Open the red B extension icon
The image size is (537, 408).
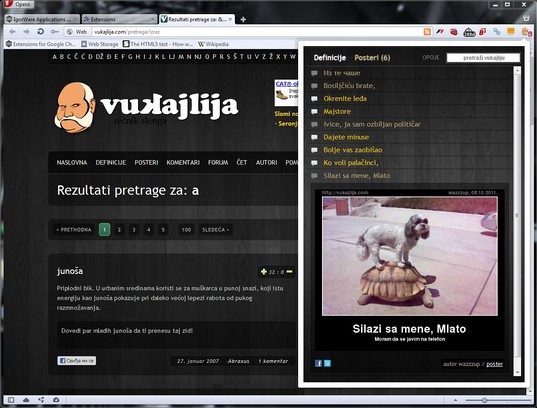483,32
